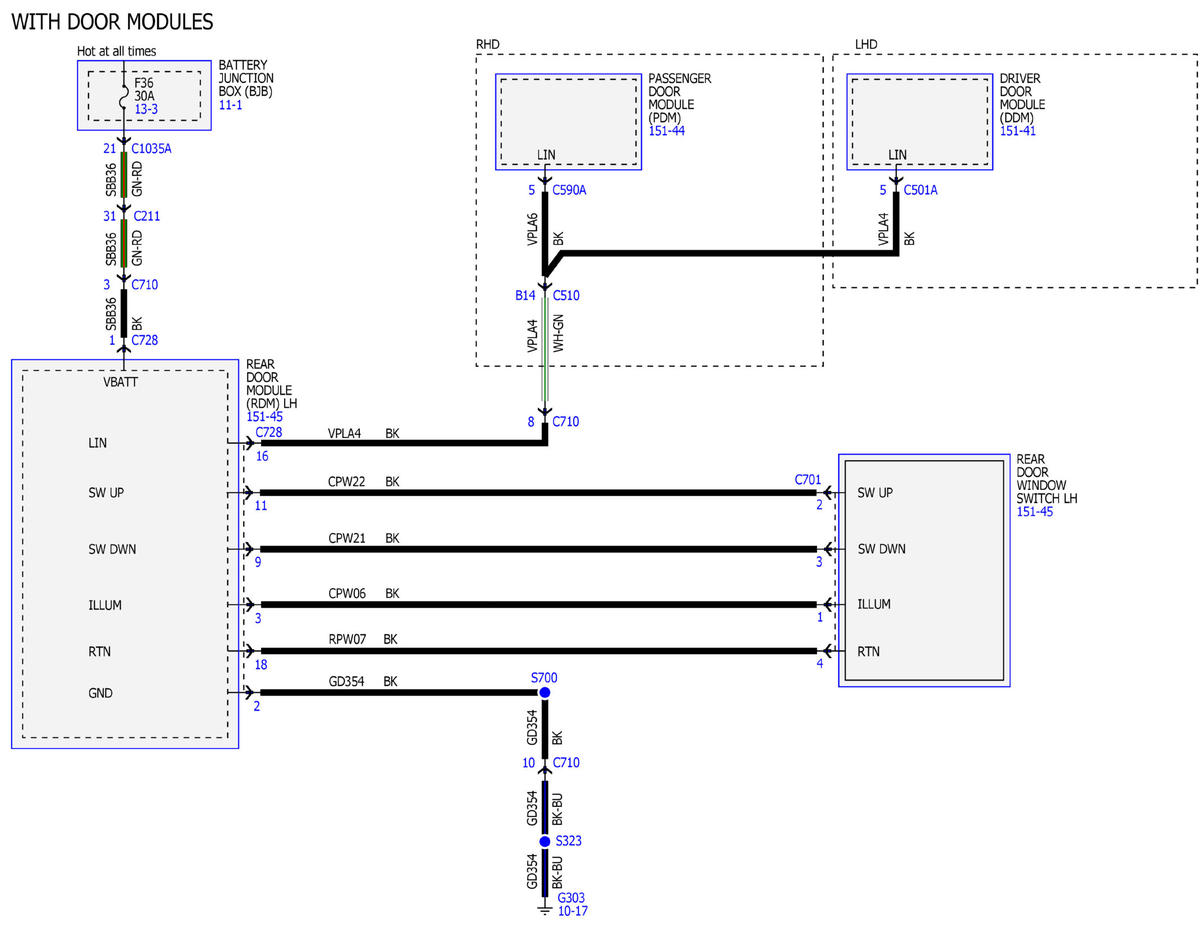Select the C728 label above pin 16
The width and height of the screenshot is (1200, 927).
pyautogui.click(x=270, y=432)
